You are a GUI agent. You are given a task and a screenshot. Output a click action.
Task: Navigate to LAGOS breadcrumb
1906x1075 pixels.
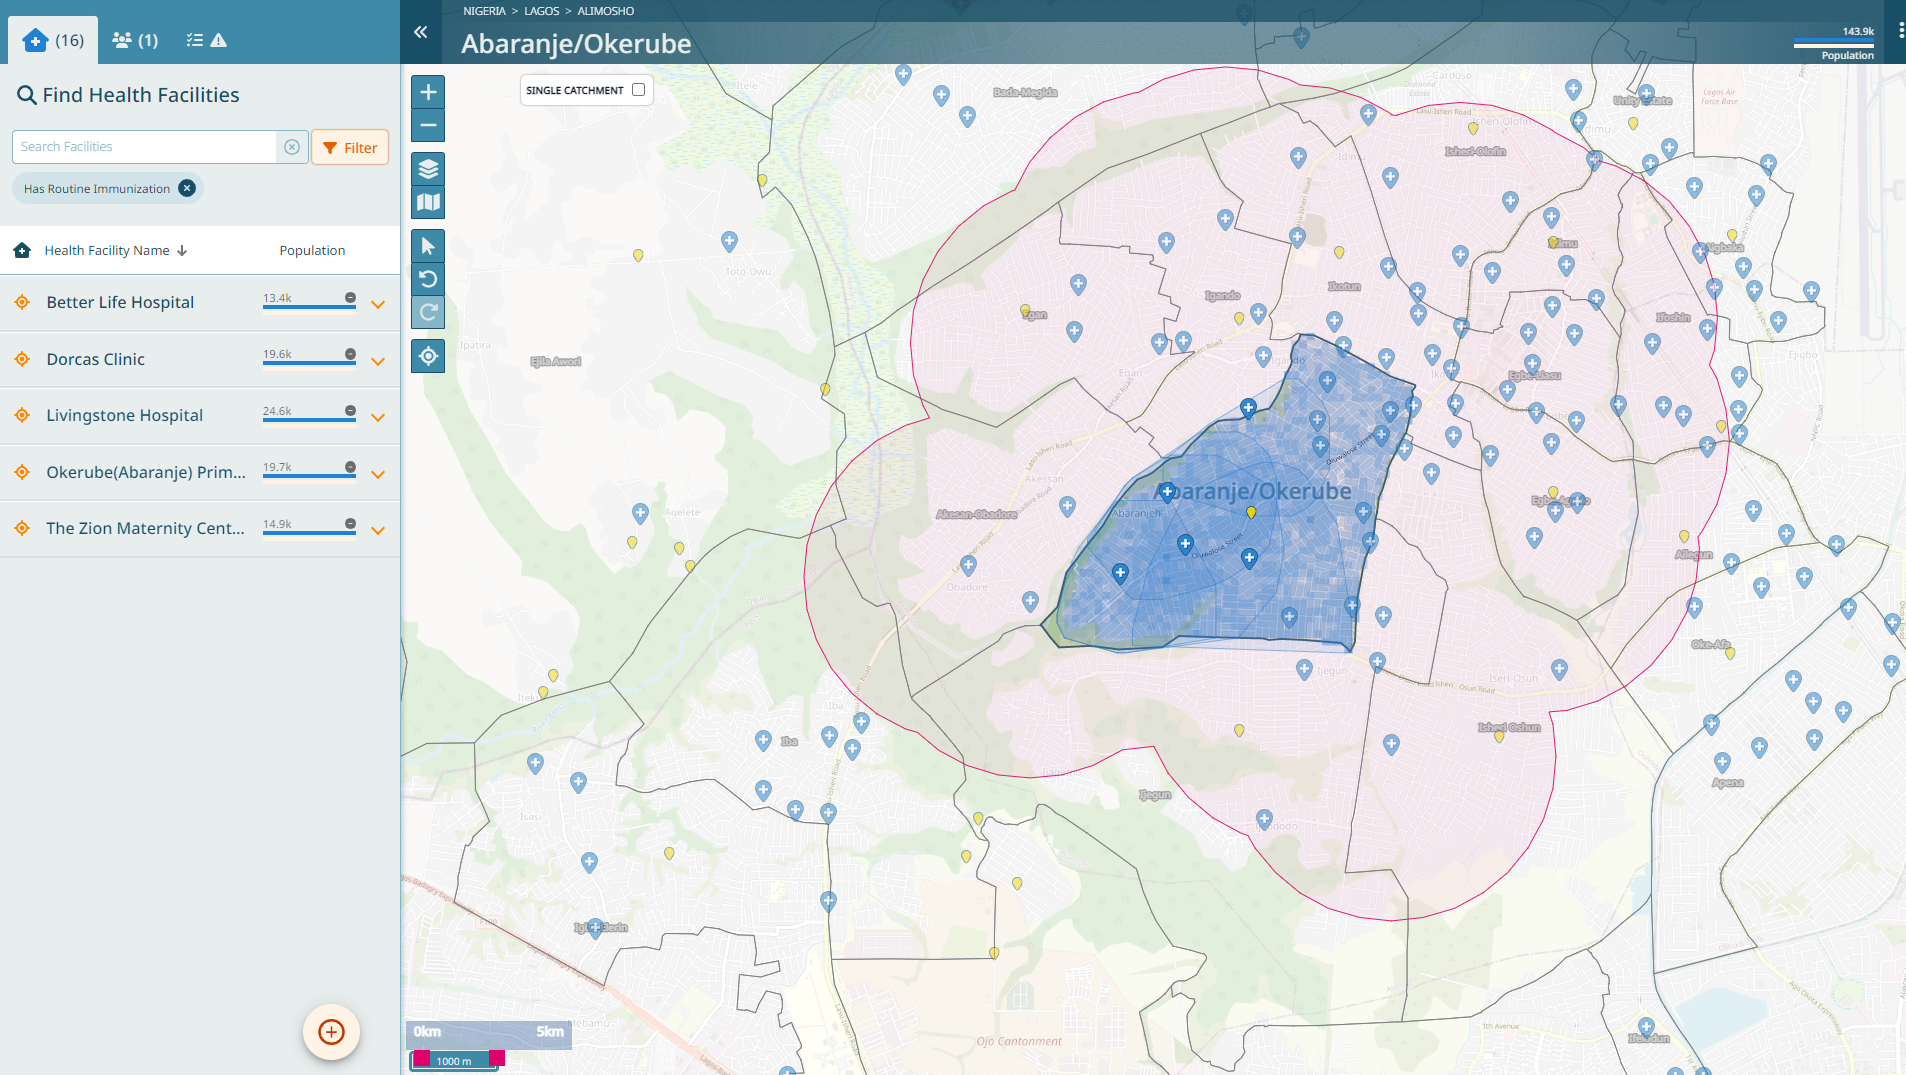[x=541, y=11]
